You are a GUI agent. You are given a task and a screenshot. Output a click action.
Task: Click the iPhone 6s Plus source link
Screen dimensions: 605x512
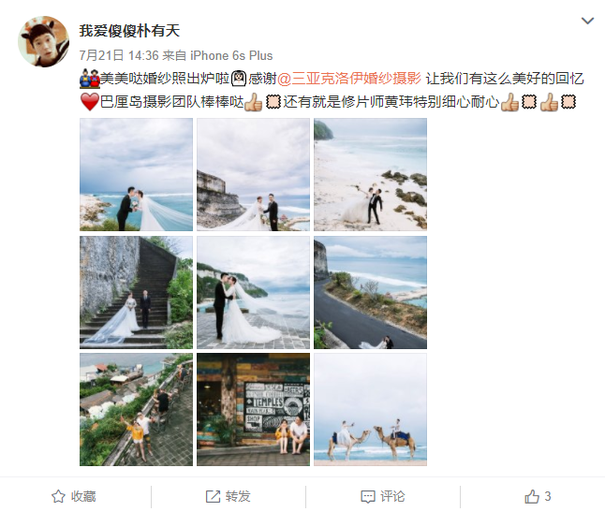[232, 56]
